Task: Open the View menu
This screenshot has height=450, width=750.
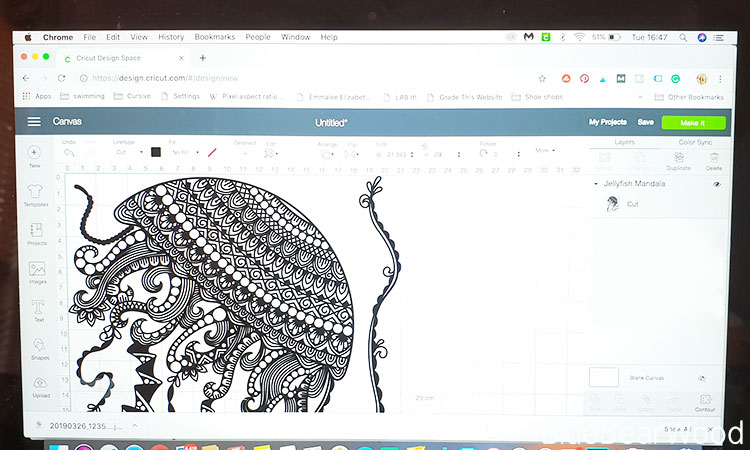Action: click(x=139, y=37)
